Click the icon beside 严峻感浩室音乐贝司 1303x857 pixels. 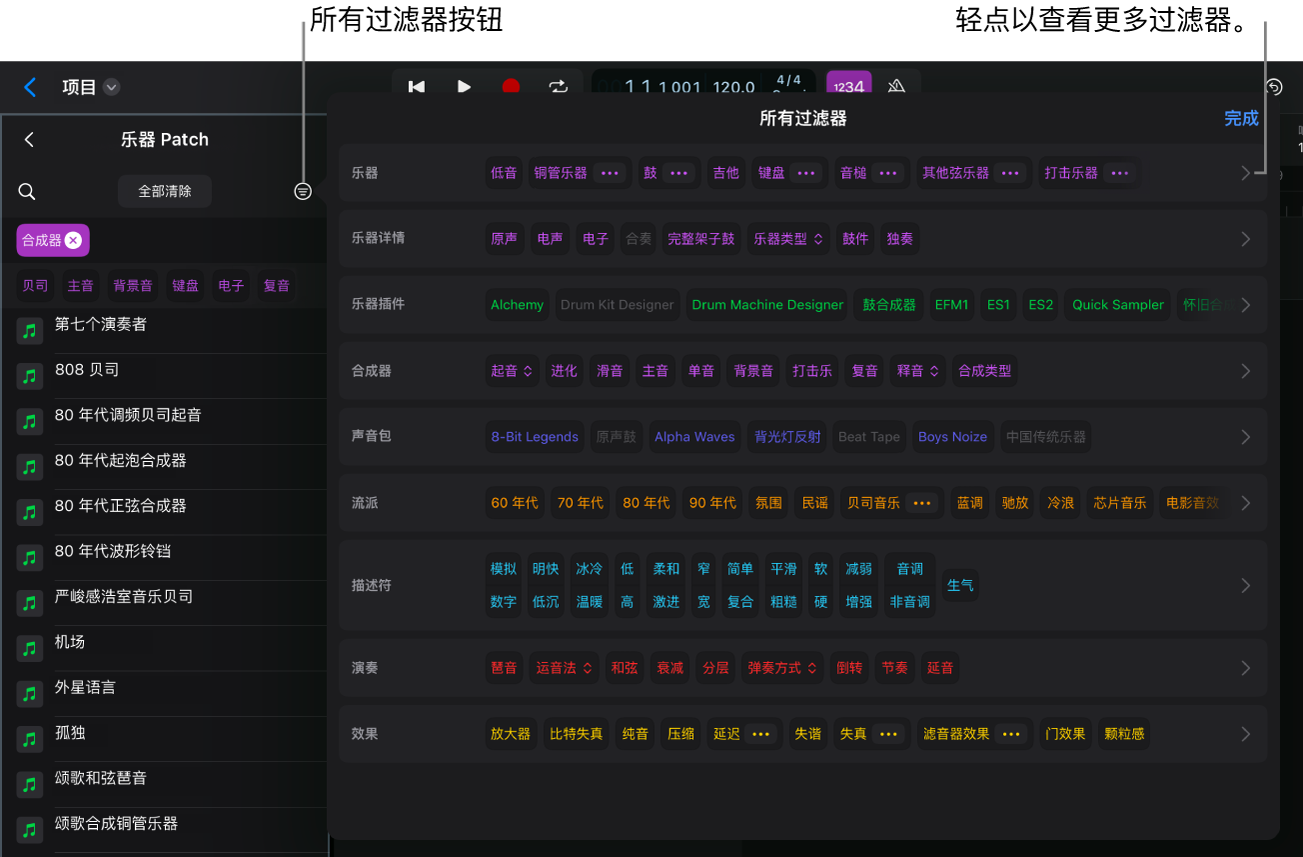[x=30, y=603]
